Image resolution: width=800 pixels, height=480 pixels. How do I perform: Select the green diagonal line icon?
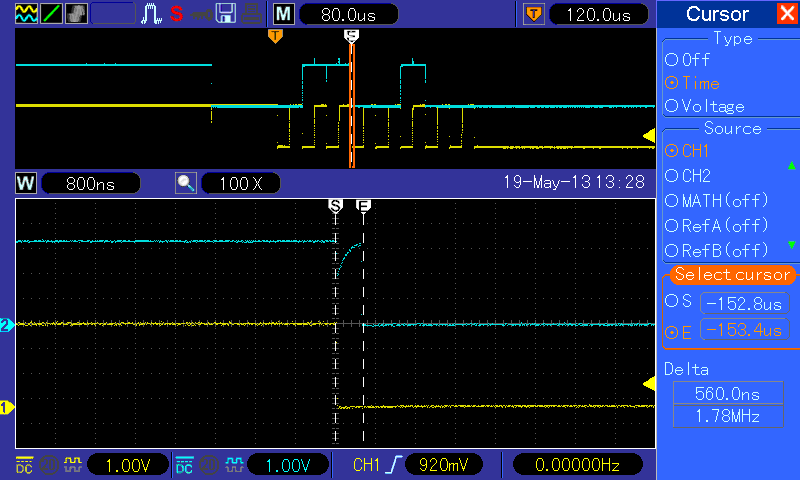[51, 14]
